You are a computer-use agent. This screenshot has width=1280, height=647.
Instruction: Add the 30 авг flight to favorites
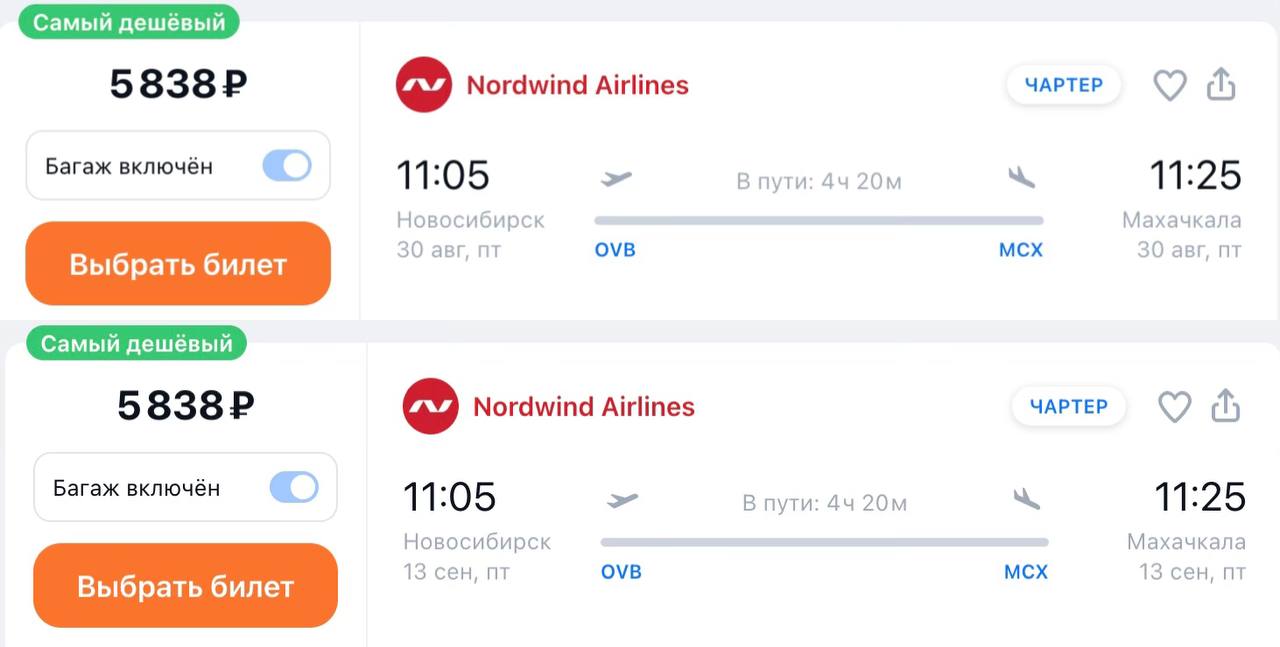click(x=1169, y=85)
